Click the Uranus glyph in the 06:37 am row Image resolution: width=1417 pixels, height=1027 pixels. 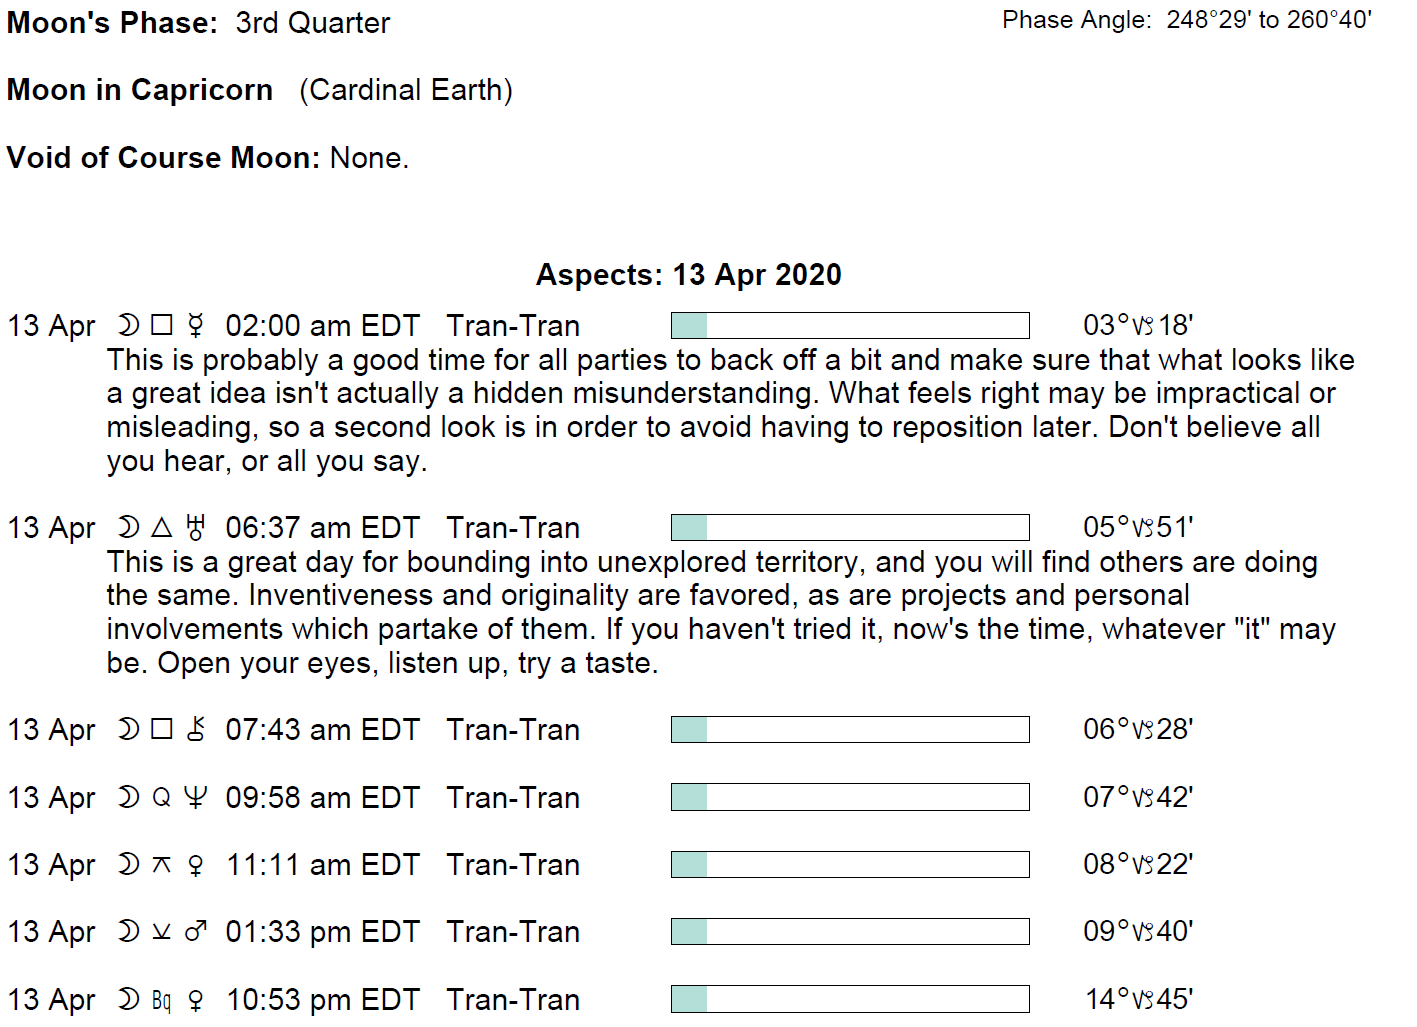196,527
